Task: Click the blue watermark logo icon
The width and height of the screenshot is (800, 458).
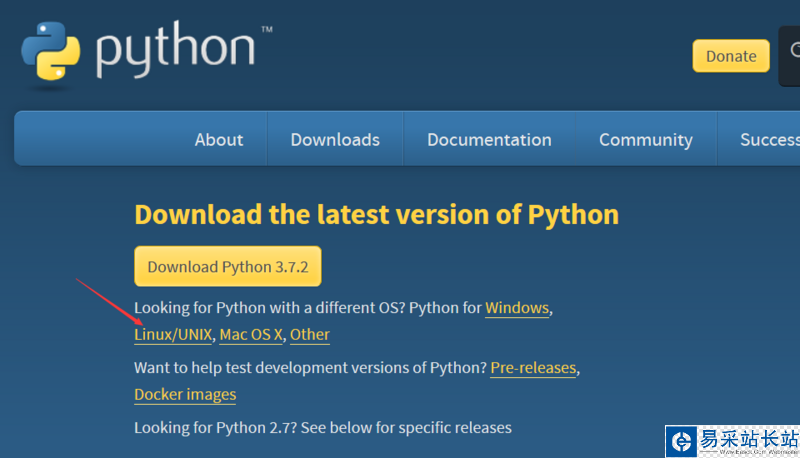Action: 682,441
